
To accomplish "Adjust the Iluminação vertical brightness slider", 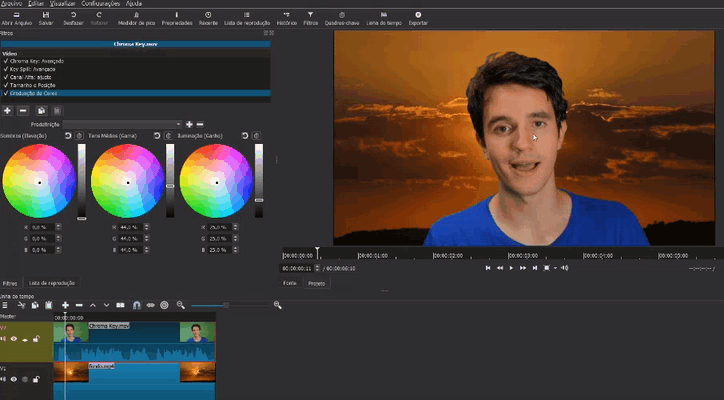I will pos(259,181).
